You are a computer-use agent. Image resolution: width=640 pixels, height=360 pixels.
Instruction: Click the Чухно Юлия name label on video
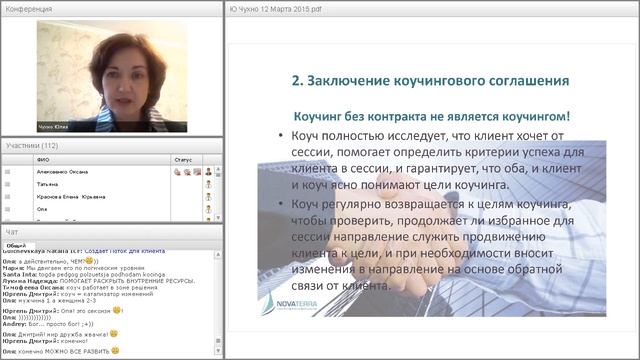(x=53, y=127)
